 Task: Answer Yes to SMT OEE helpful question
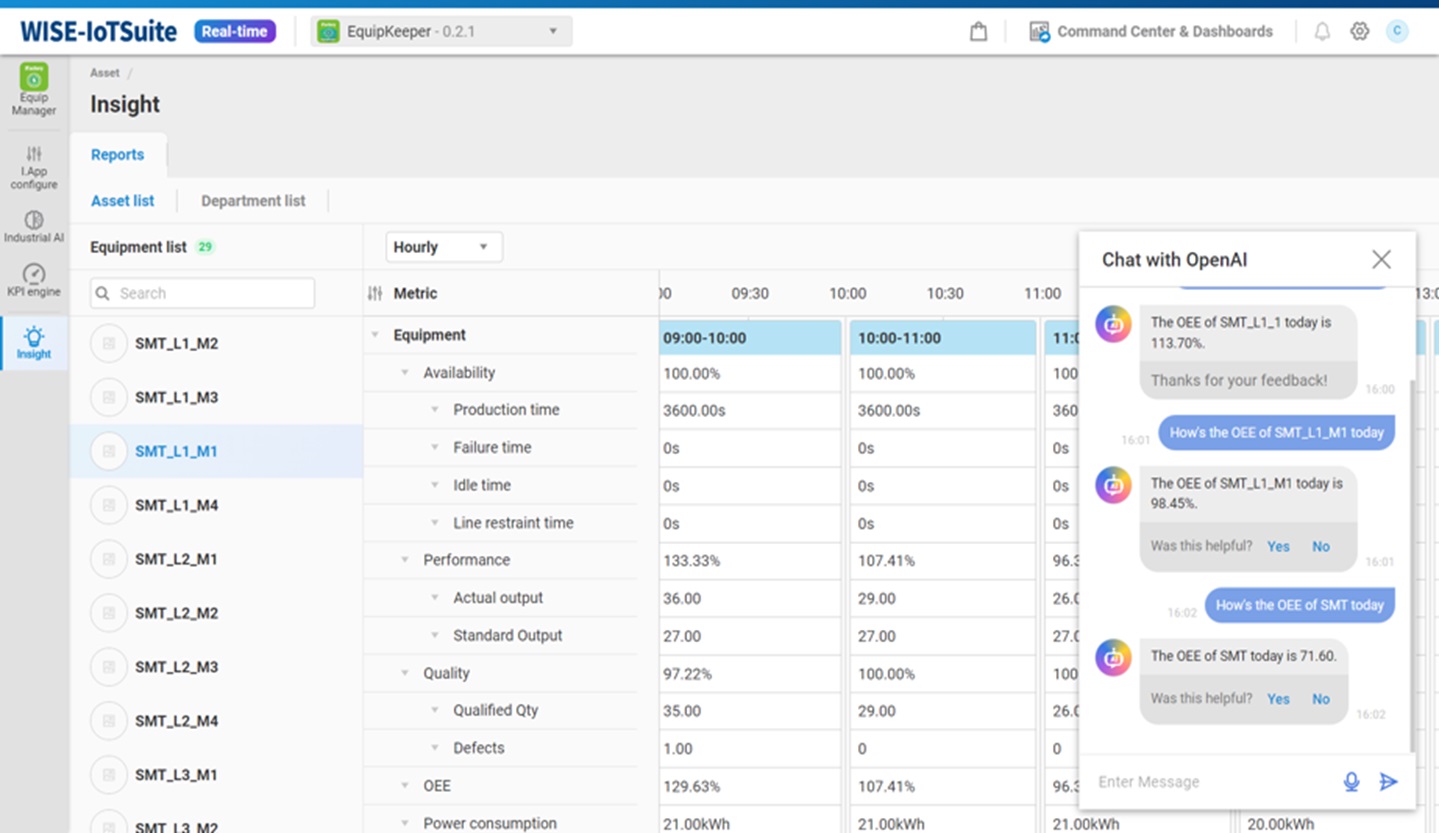pos(1278,699)
